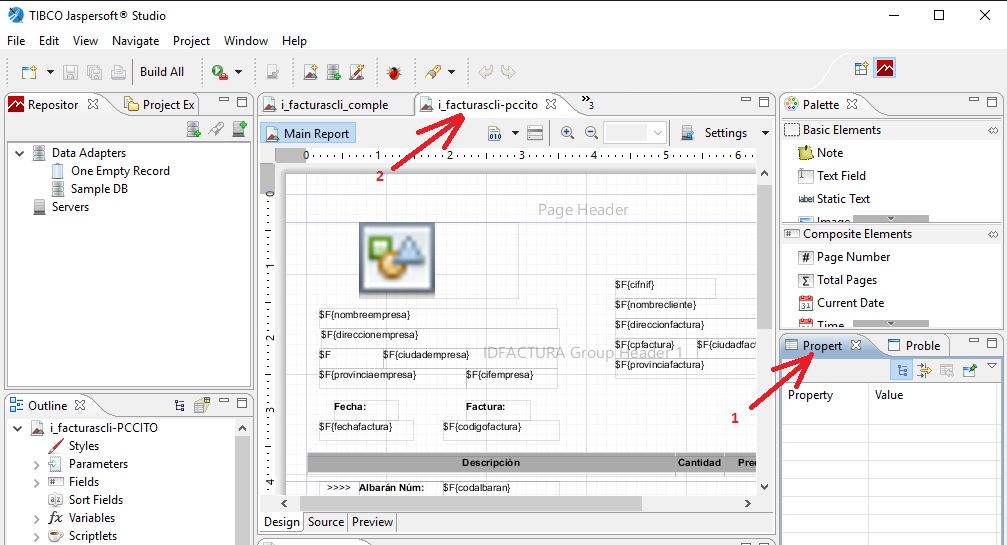
Task: Pick Total Pages from Composite Elements
Action: tap(837, 280)
